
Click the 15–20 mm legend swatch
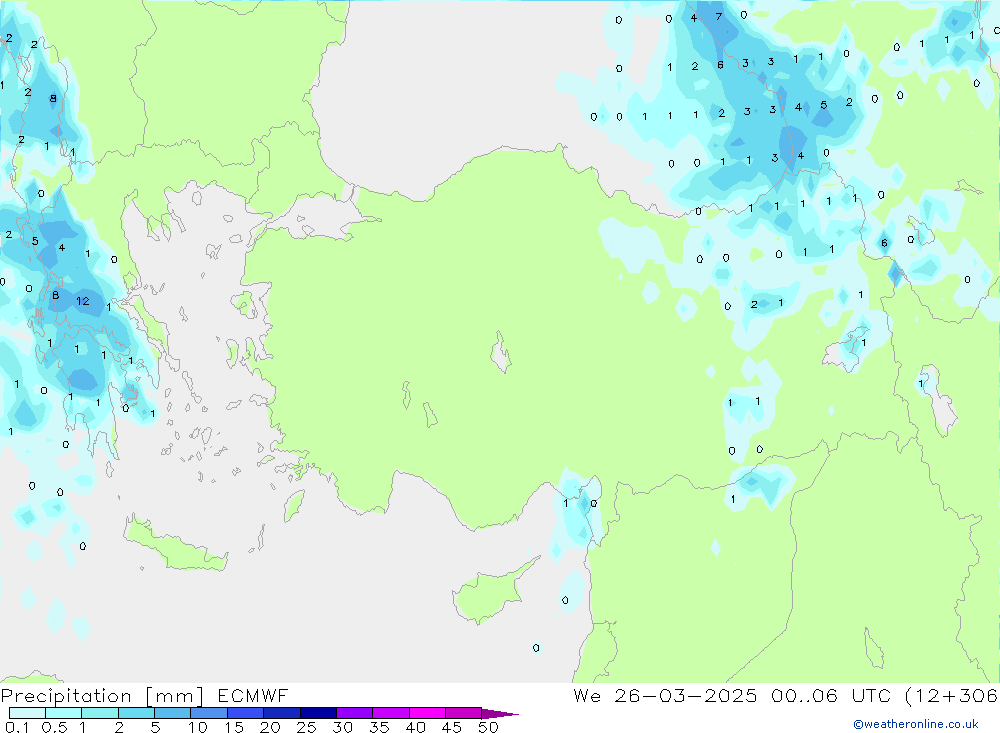coord(246,713)
